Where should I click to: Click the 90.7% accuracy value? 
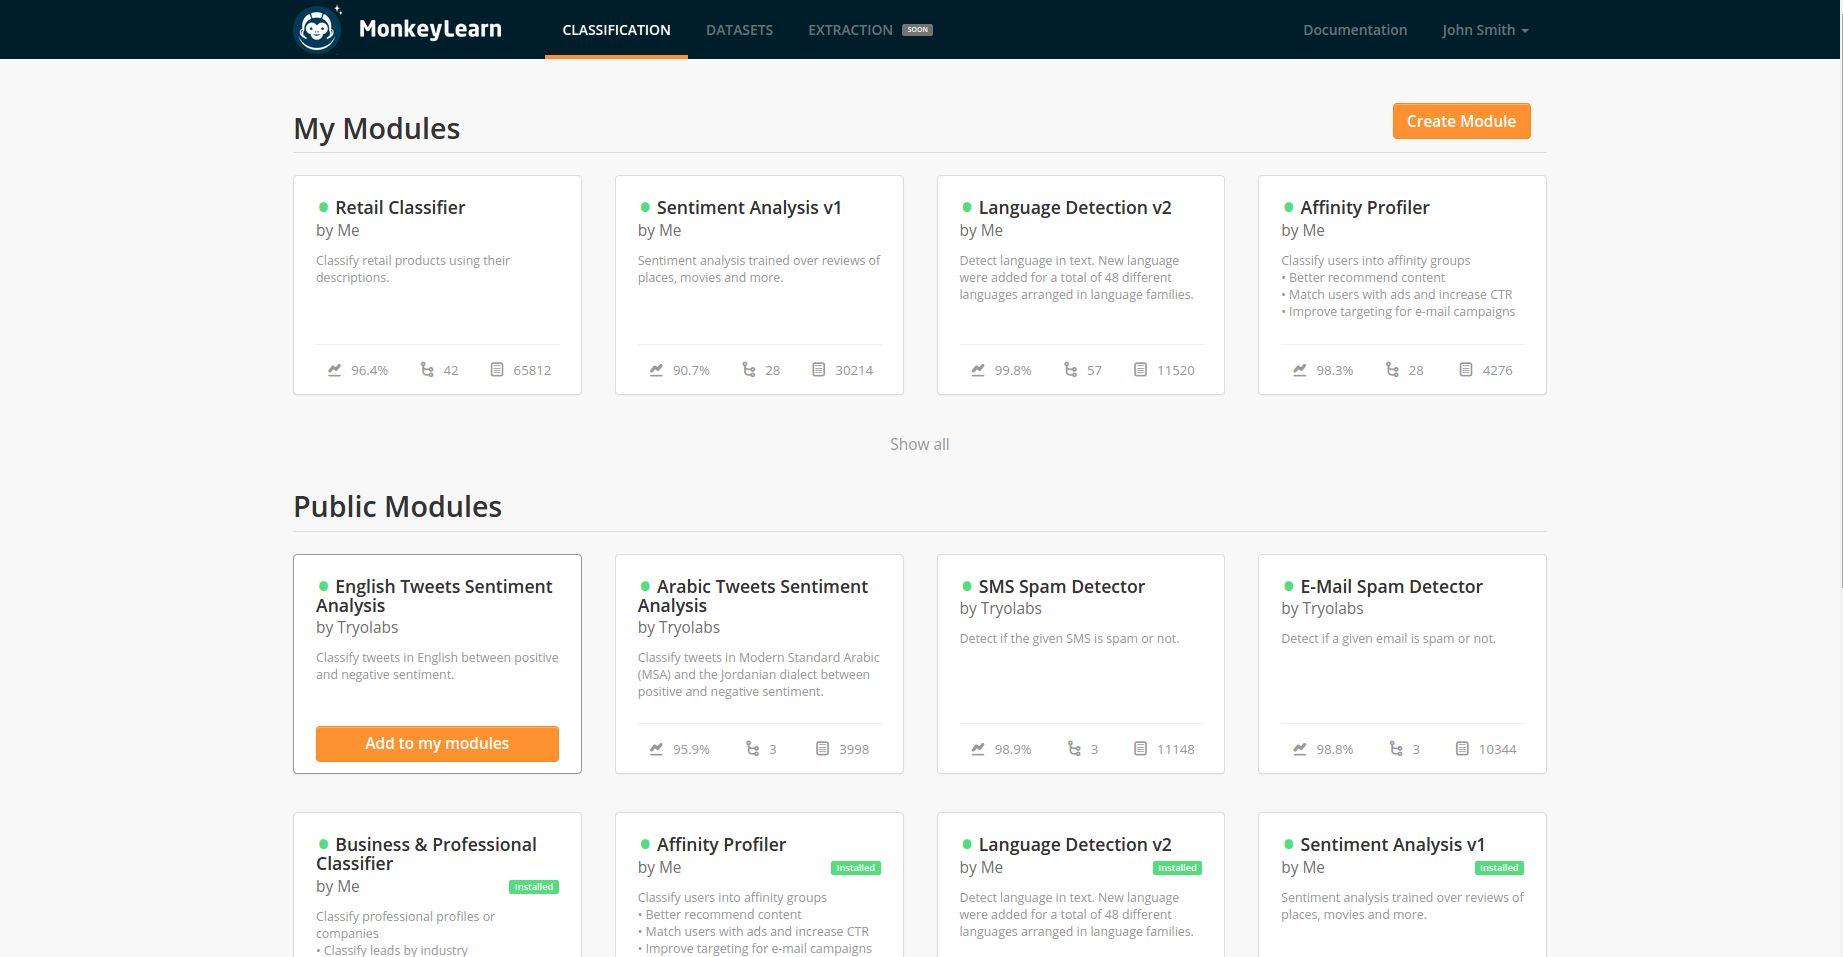tap(691, 370)
